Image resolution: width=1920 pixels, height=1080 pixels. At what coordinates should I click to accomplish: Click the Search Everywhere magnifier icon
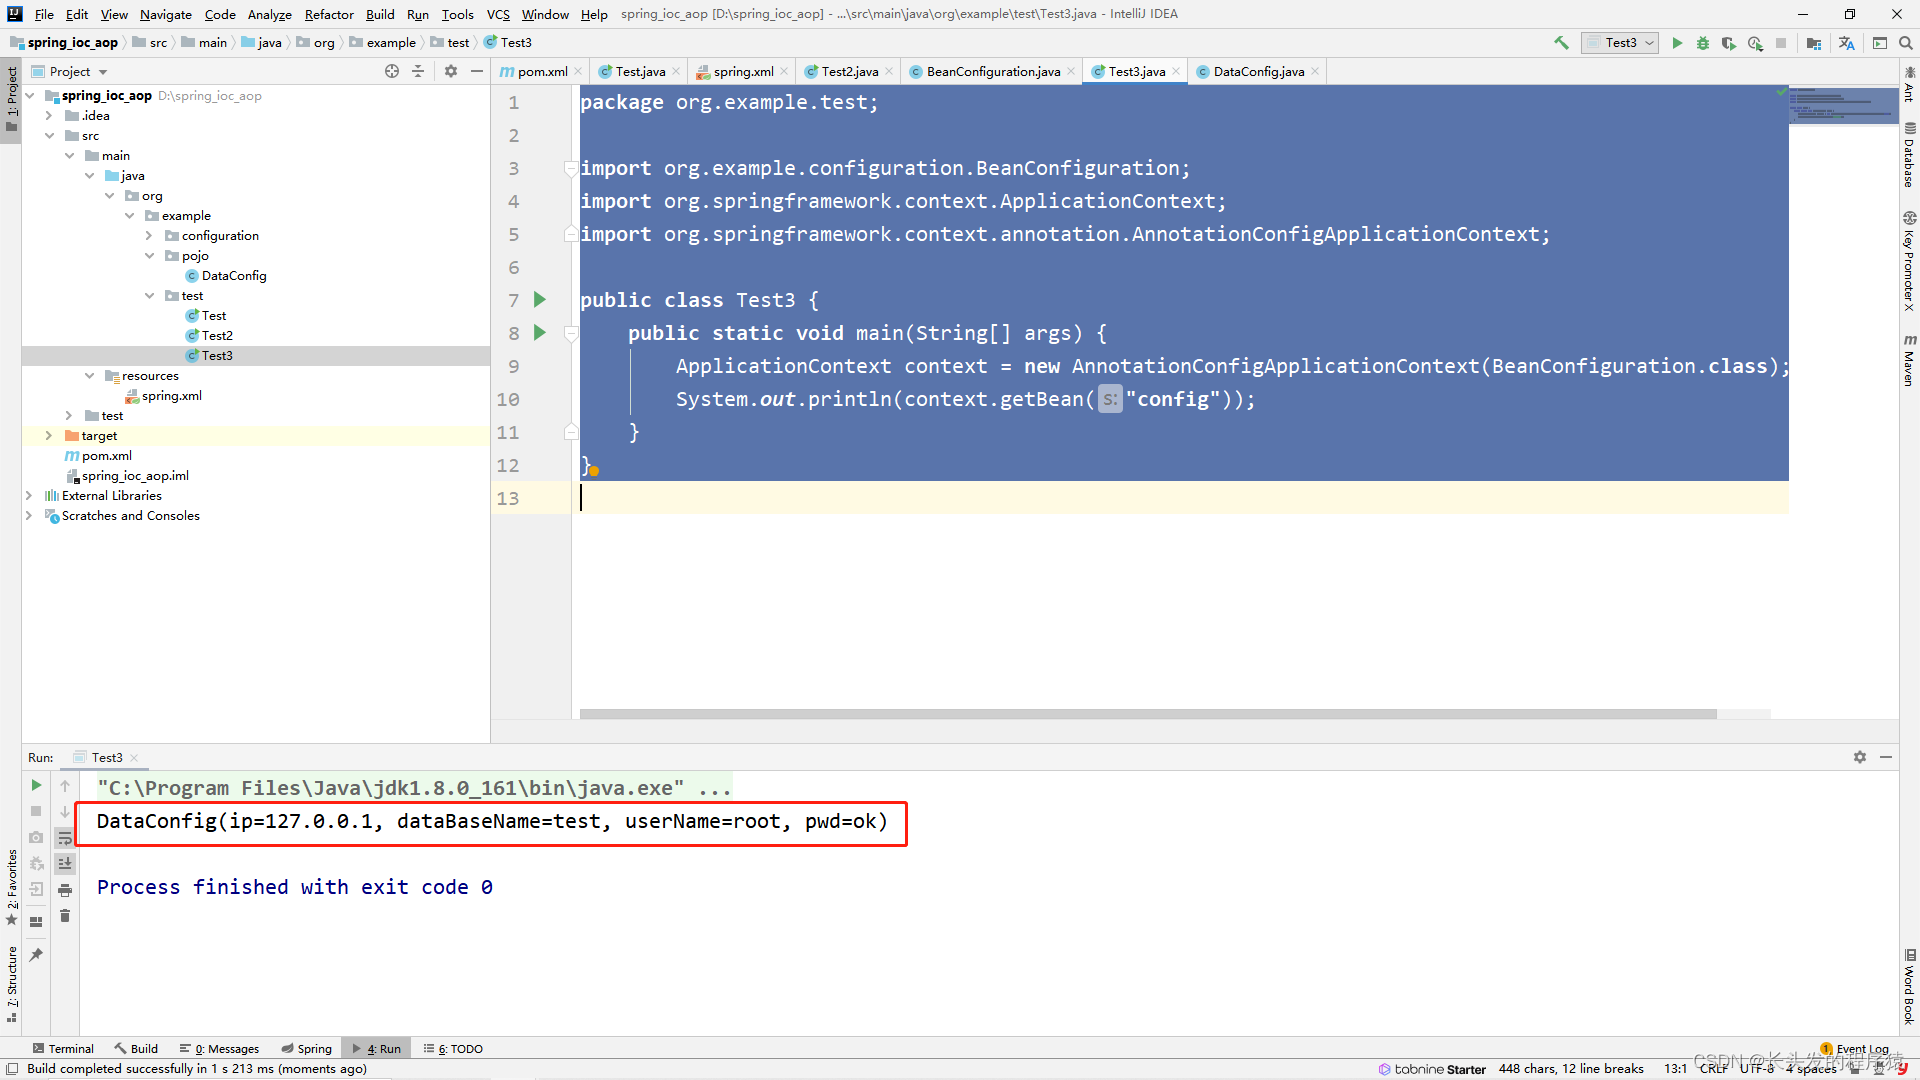tap(1906, 43)
